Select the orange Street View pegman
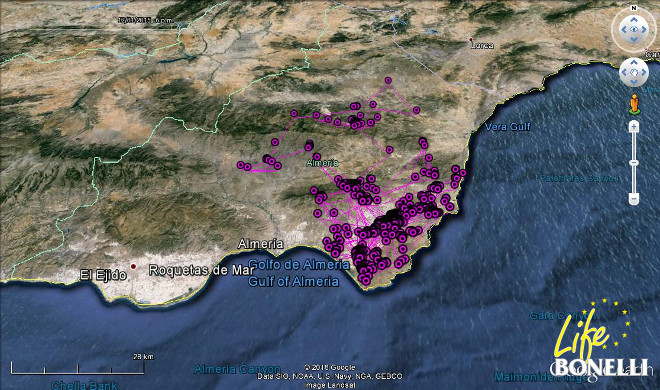This screenshot has height=390, width=660. click(x=634, y=104)
